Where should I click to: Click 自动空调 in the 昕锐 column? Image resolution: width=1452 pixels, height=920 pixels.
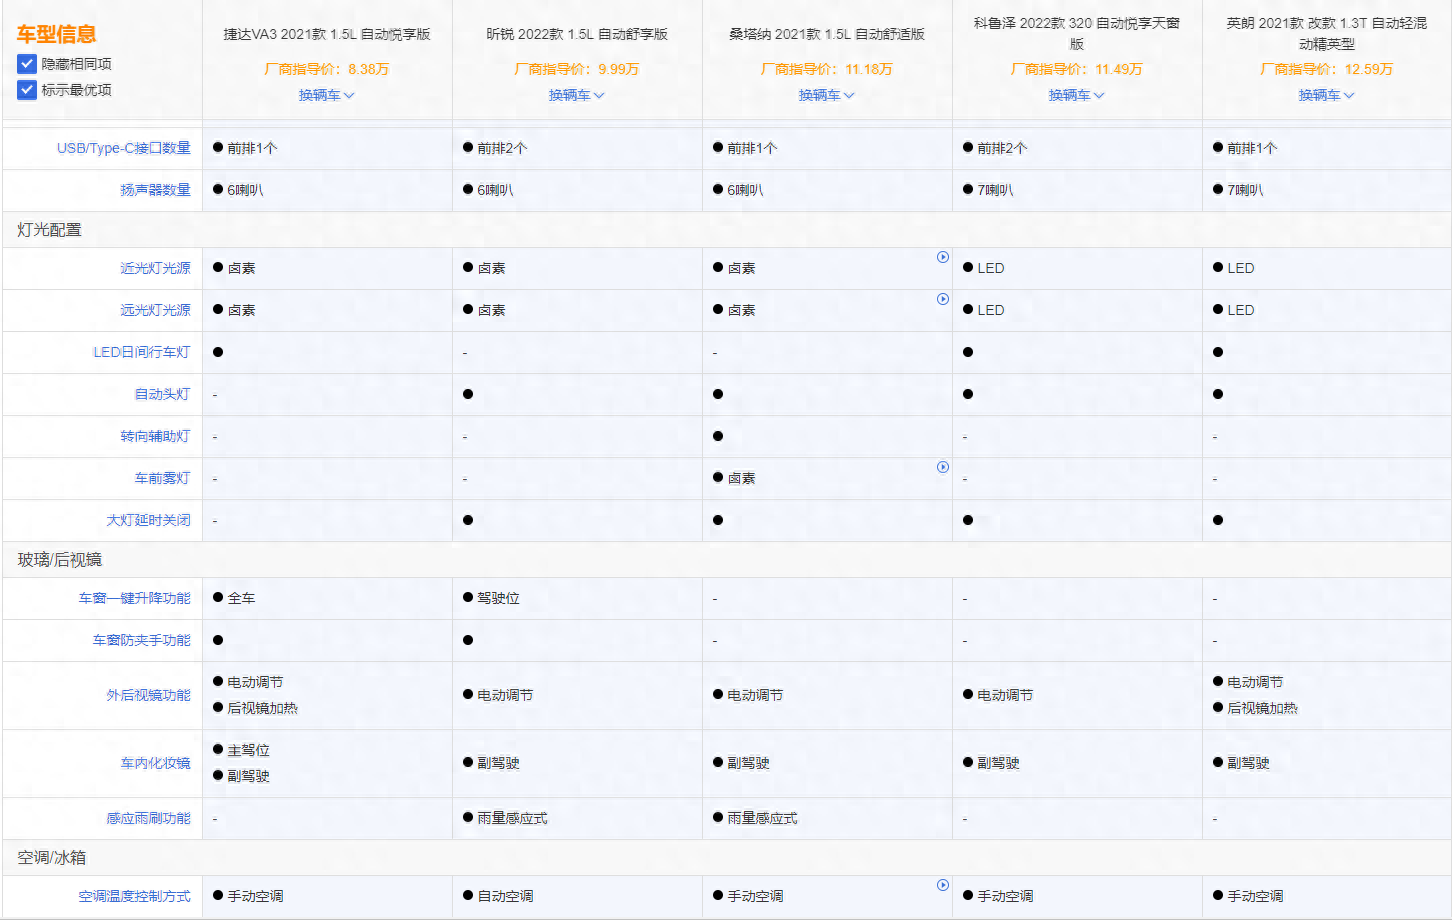pyautogui.click(x=505, y=896)
